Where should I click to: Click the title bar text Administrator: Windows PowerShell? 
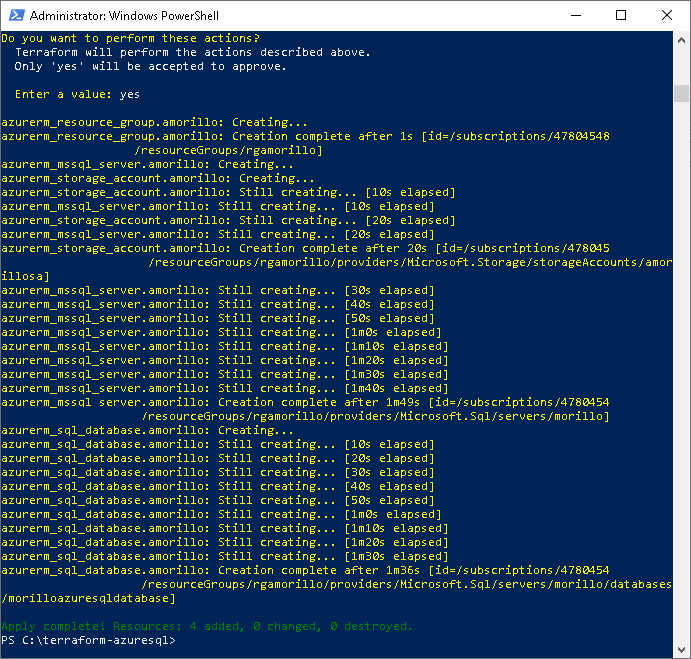point(124,16)
